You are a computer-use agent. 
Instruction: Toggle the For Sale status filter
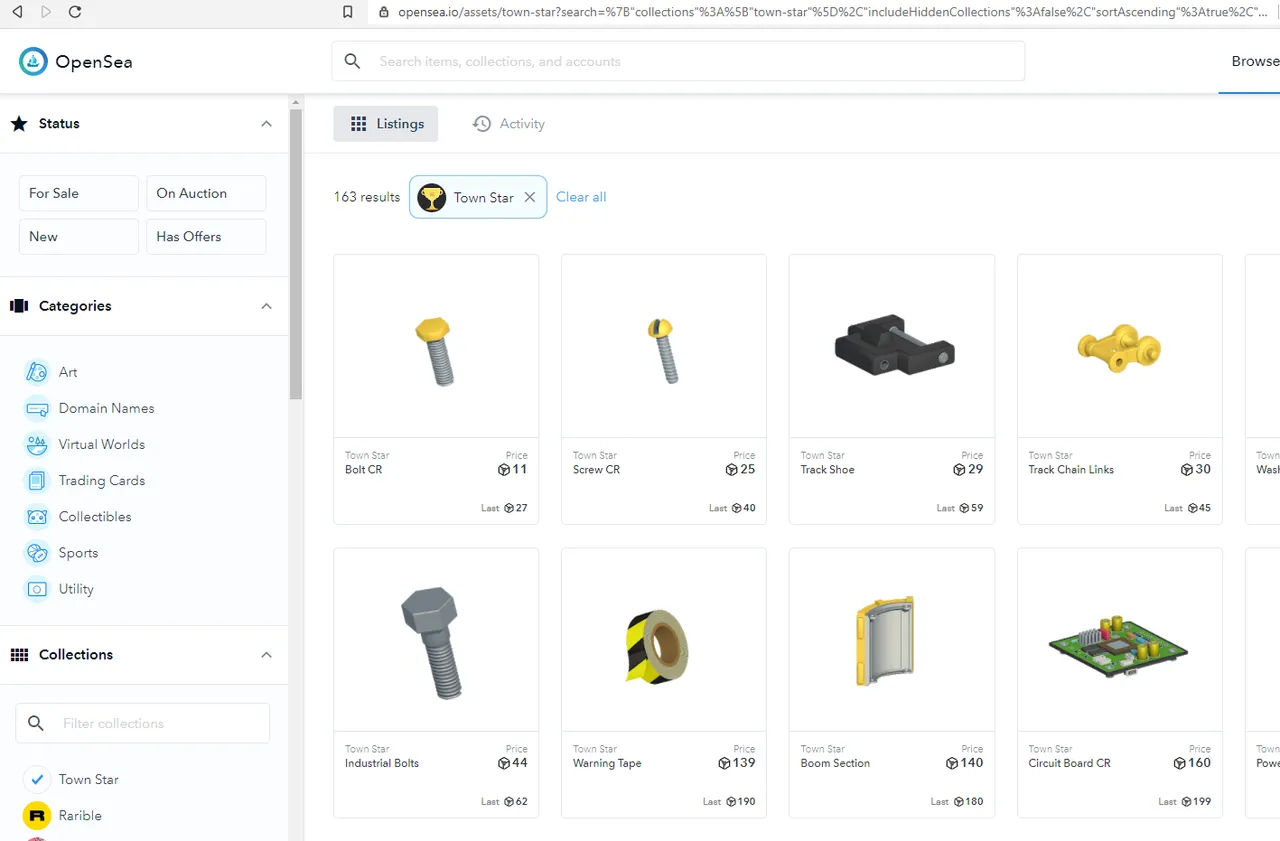click(x=79, y=193)
